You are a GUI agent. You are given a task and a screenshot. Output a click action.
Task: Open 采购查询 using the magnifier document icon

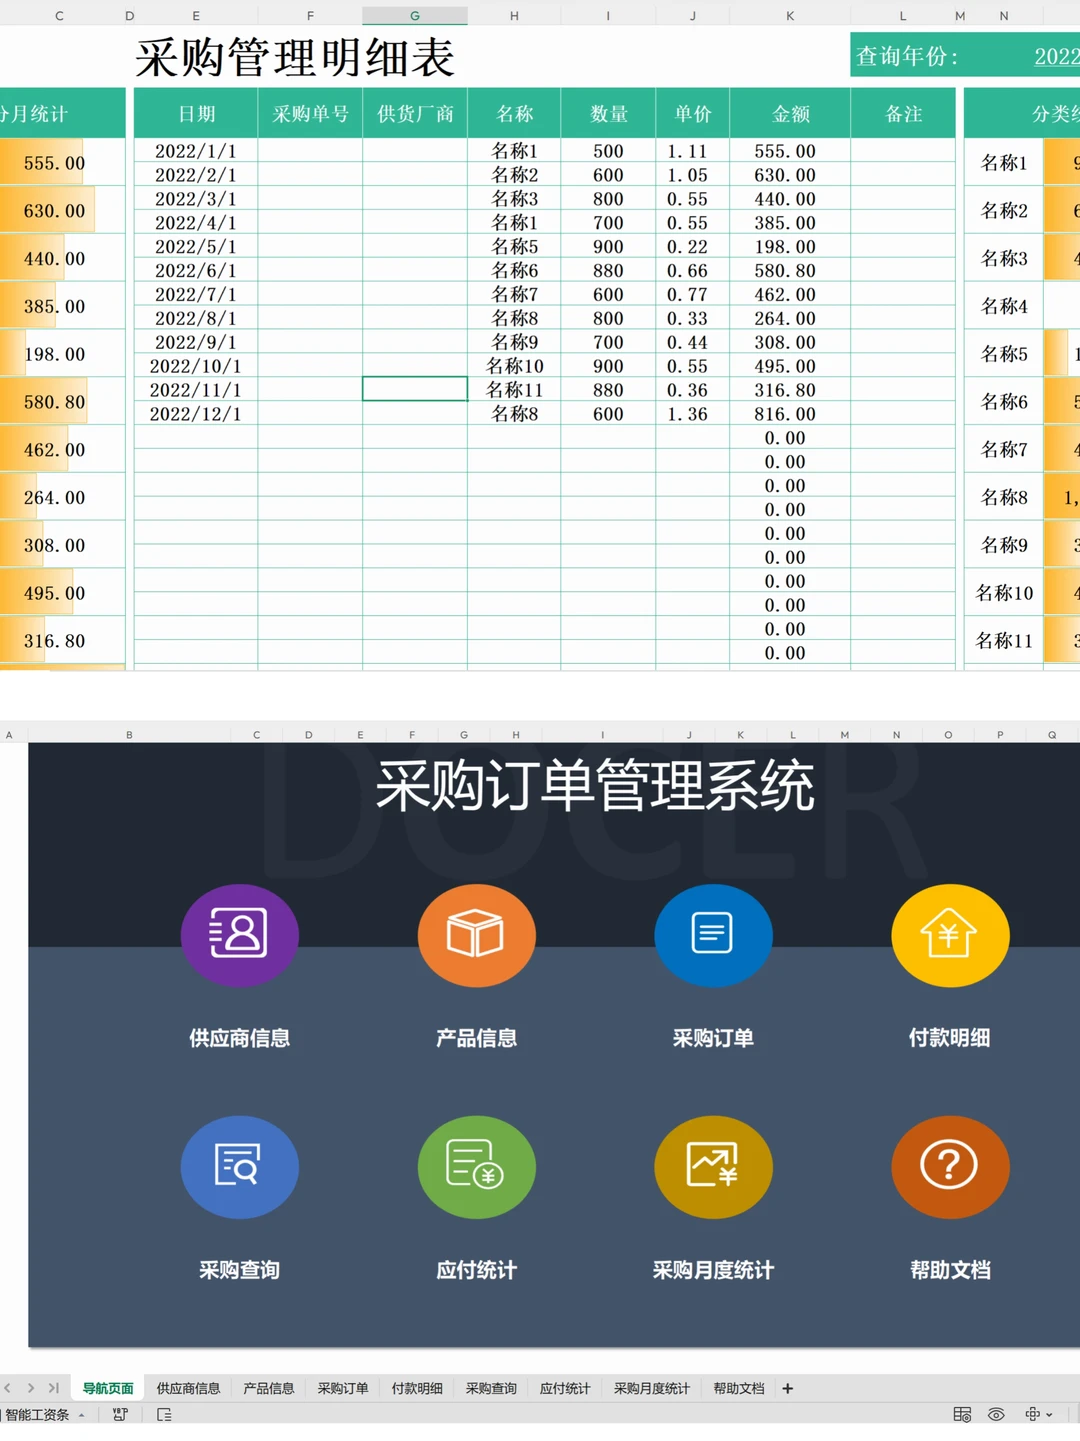(239, 1167)
